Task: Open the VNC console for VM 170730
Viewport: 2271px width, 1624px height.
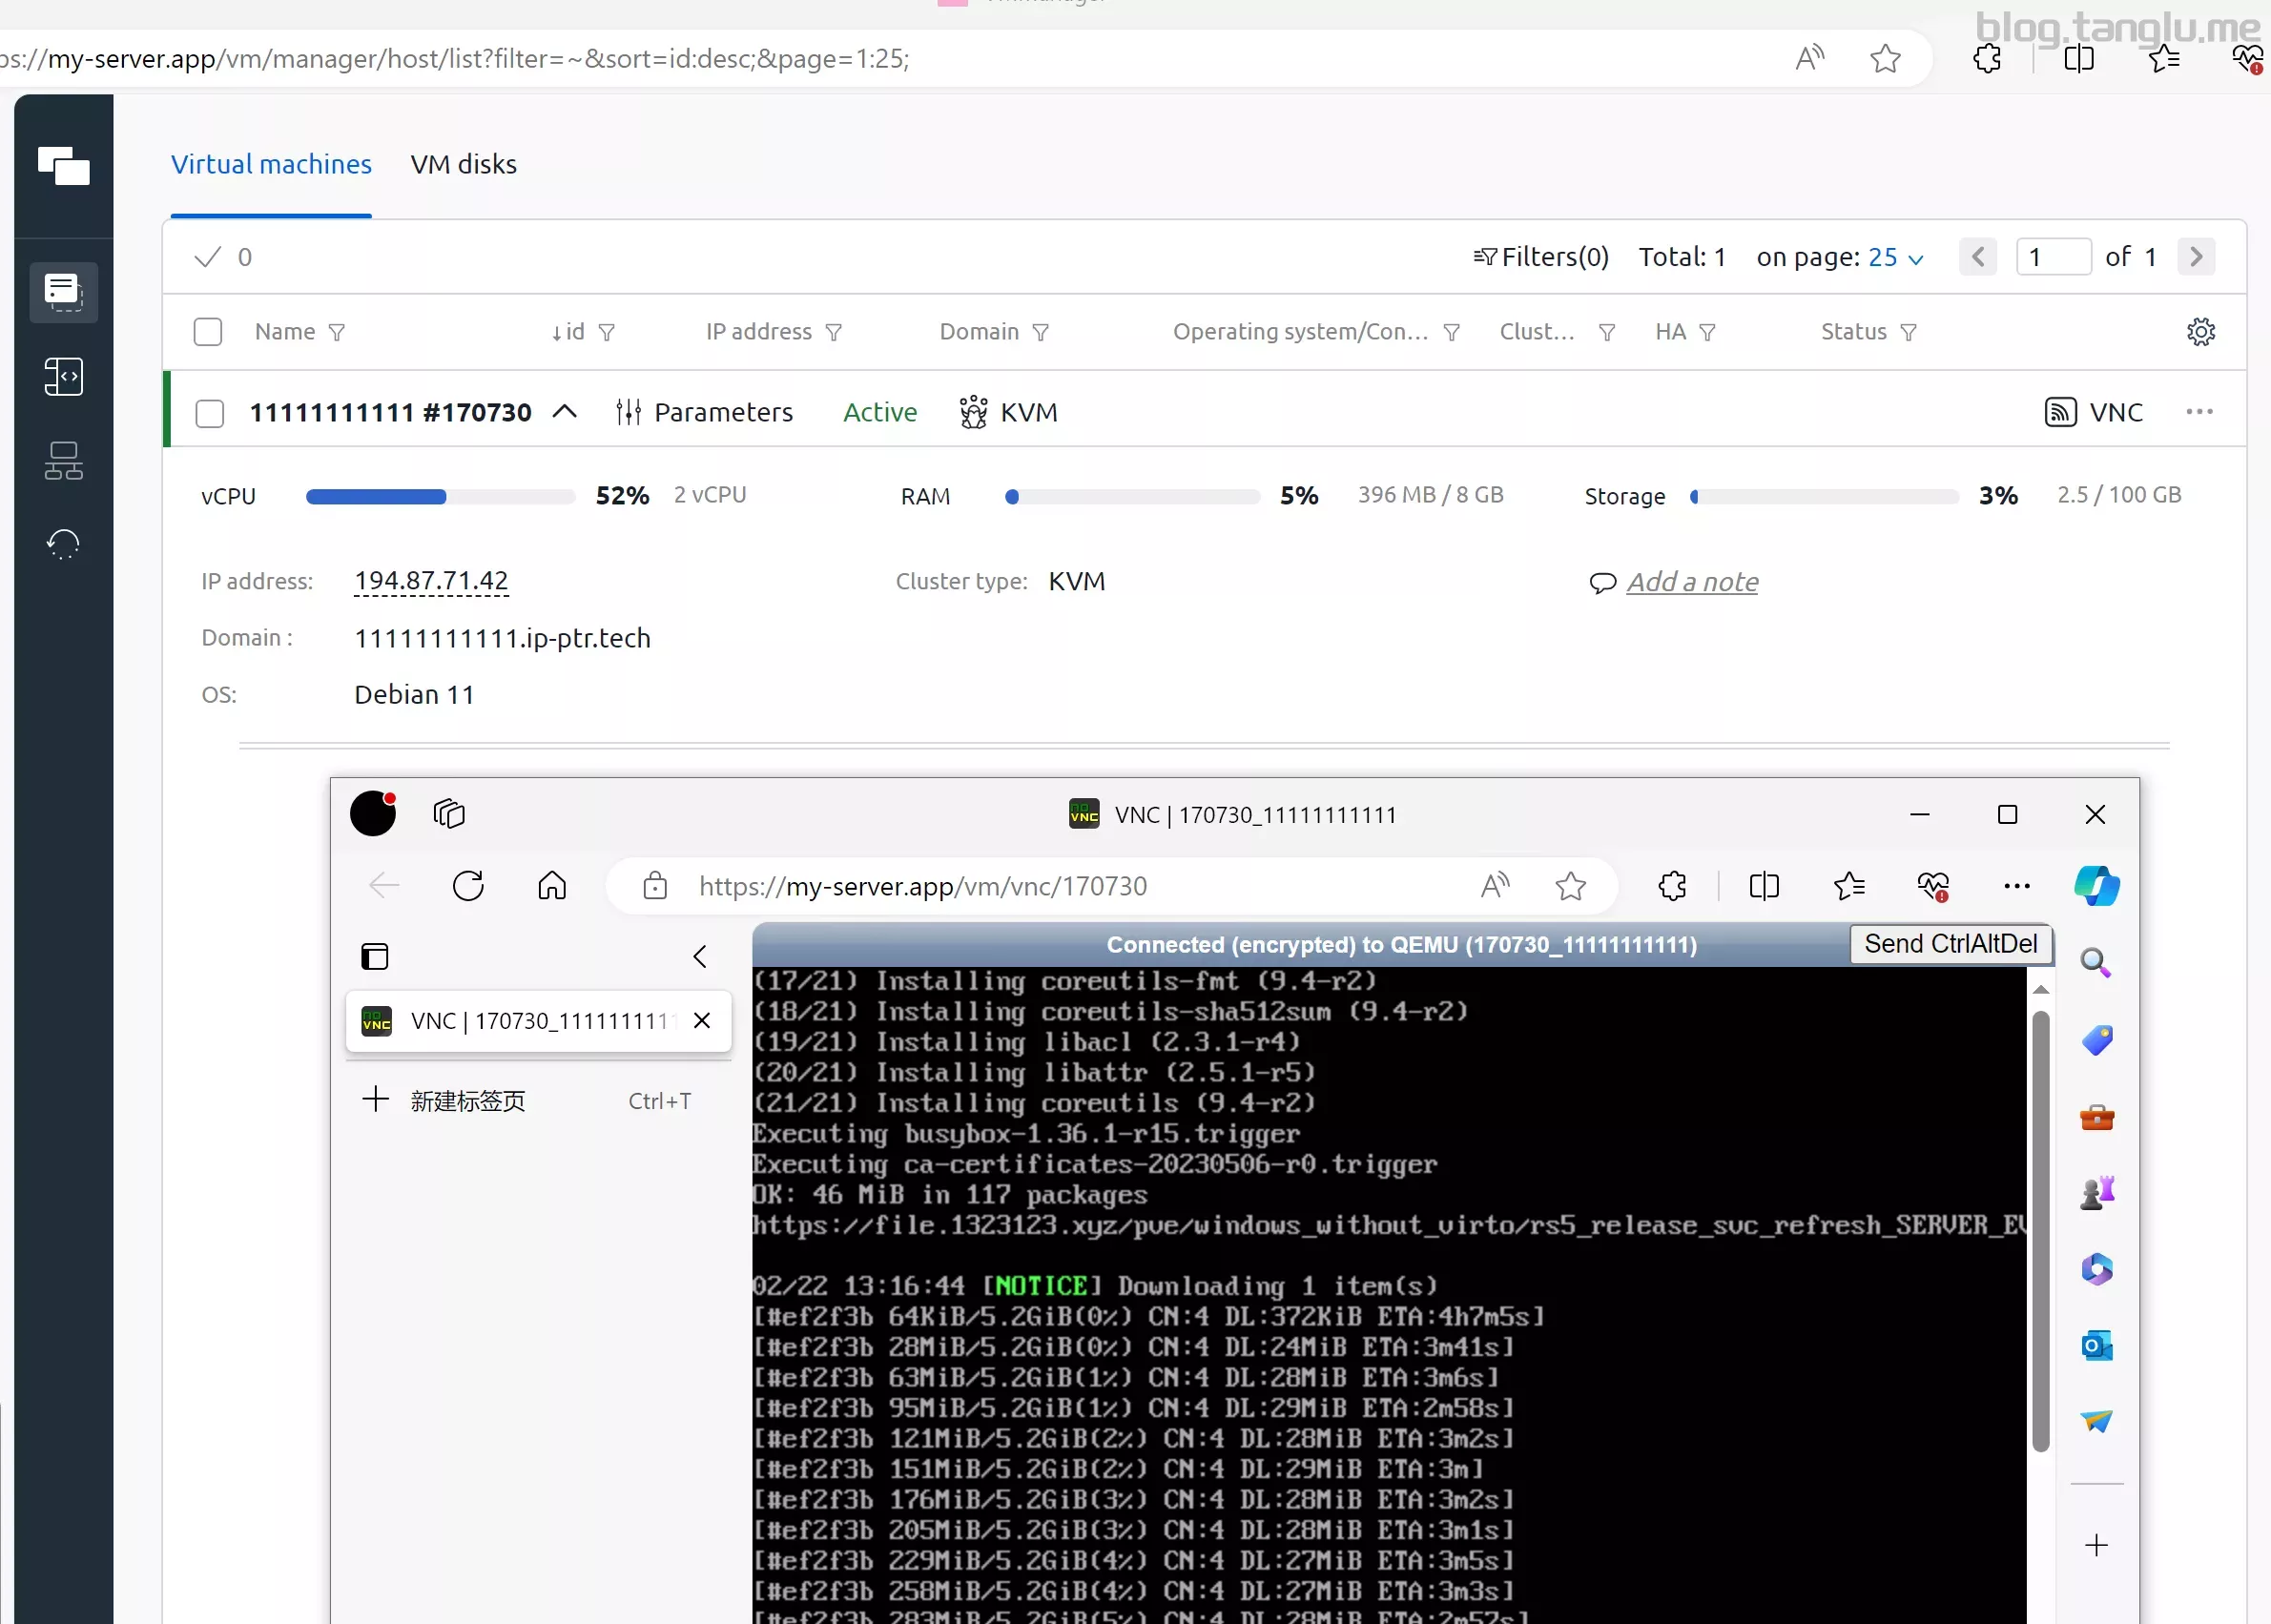Action: 2093,412
